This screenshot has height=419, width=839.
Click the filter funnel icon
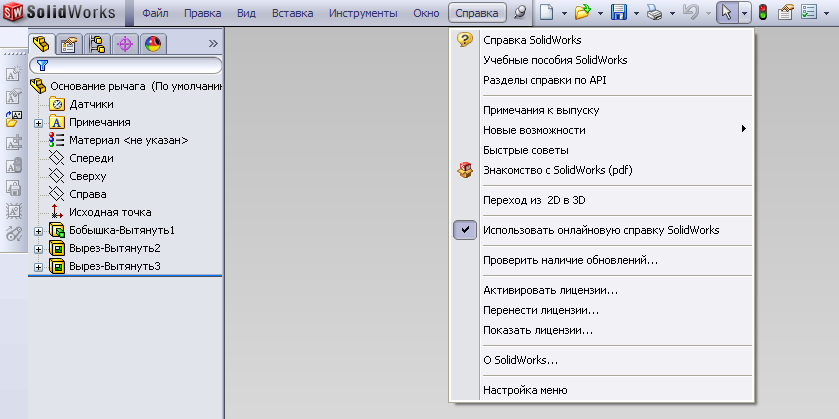42,65
